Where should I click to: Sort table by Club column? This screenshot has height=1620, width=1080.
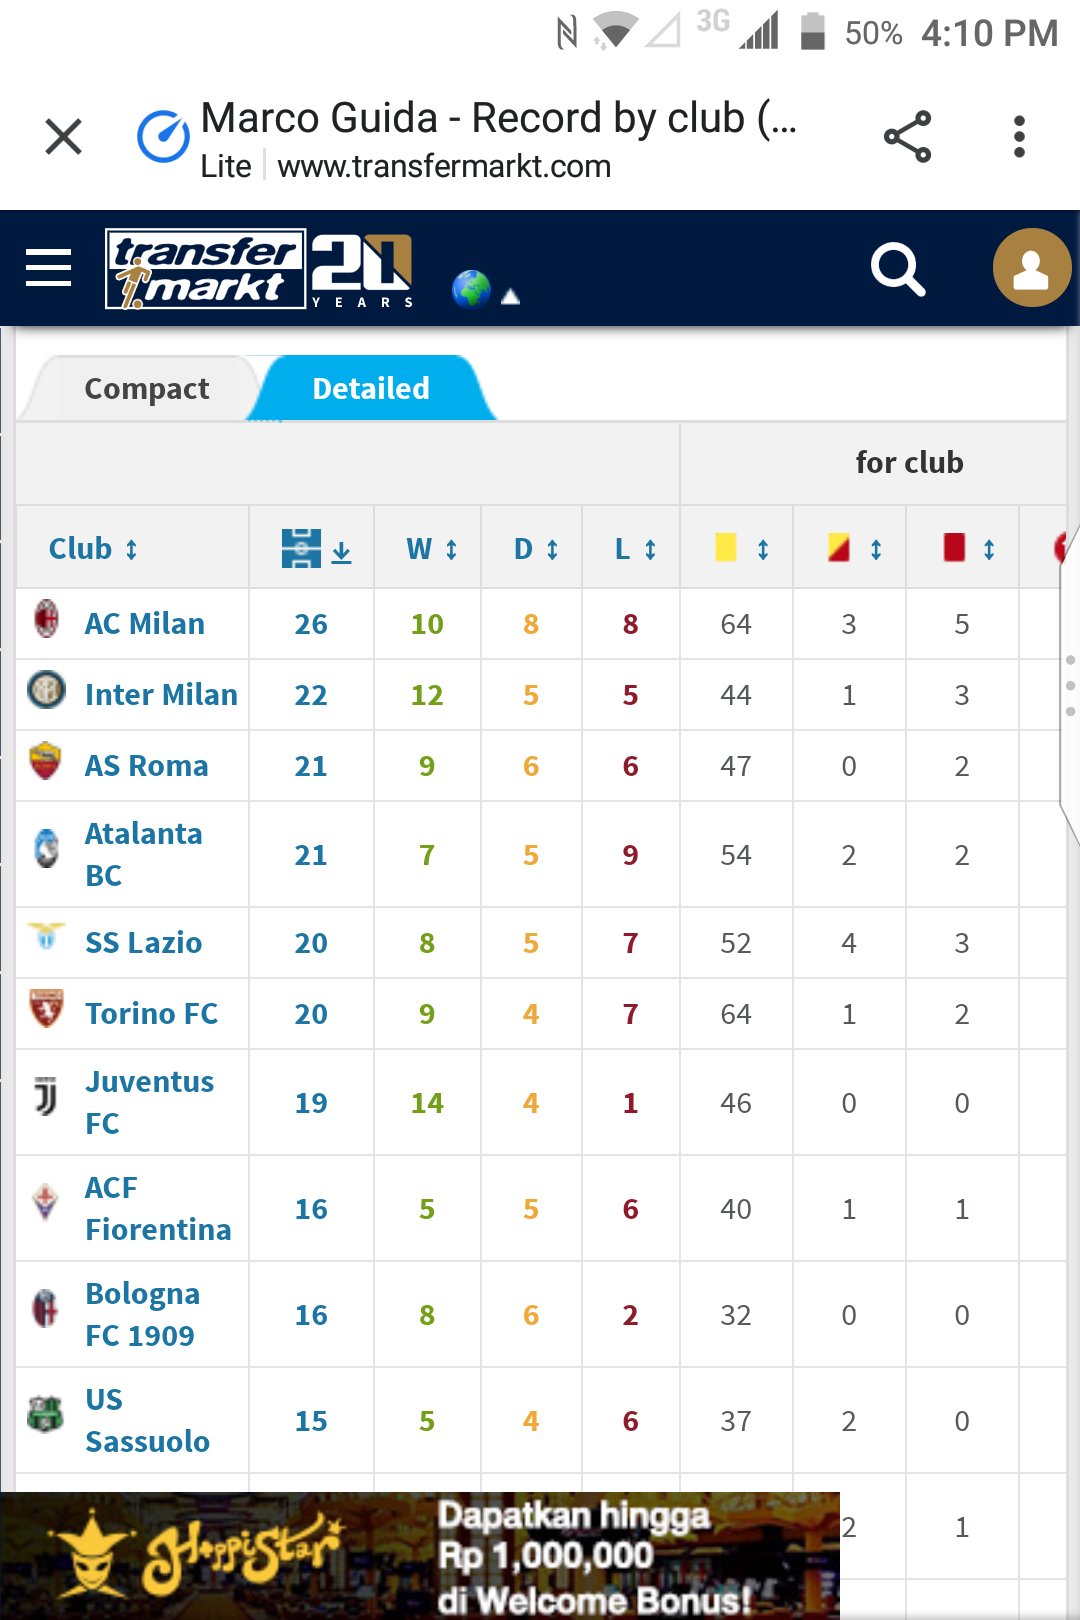(93, 548)
